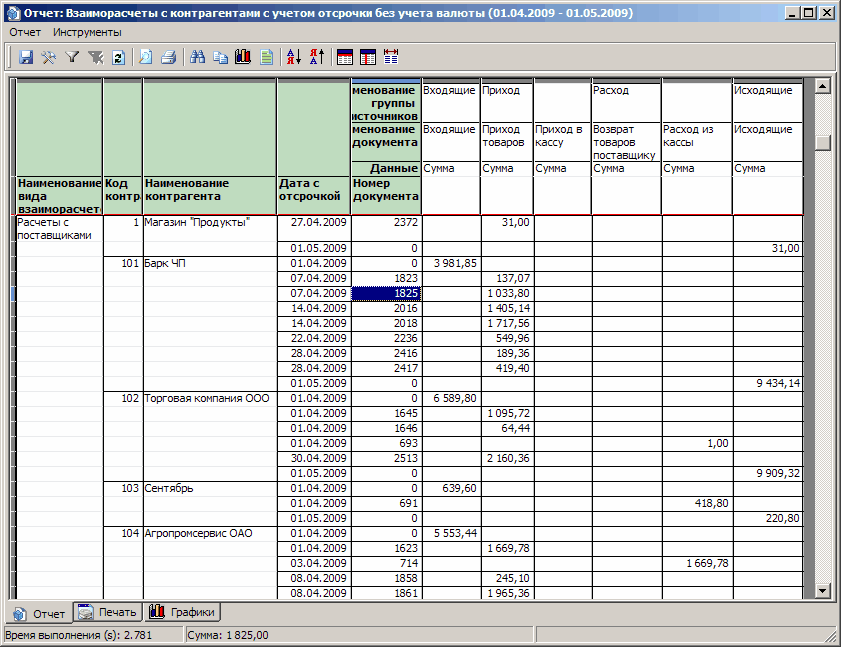The height and width of the screenshot is (647, 841).
Task: Click the Наименование контрагента column header
Action: 209,196
